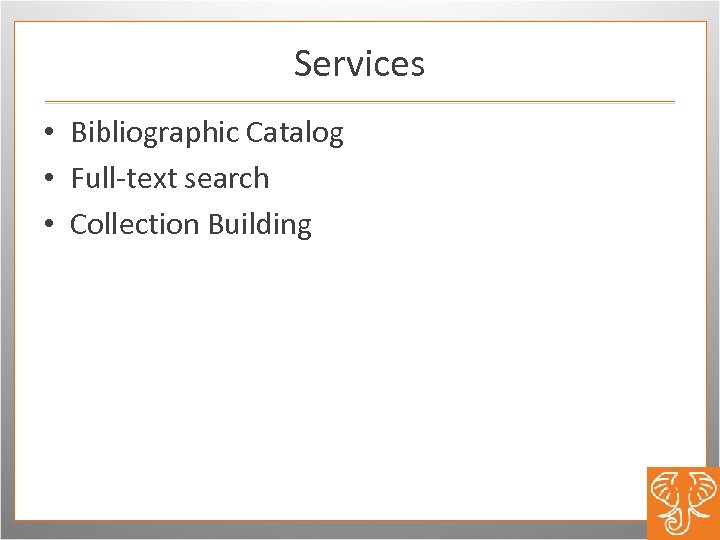Click the word Collection
This screenshot has height=540, width=720.
(135, 224)
